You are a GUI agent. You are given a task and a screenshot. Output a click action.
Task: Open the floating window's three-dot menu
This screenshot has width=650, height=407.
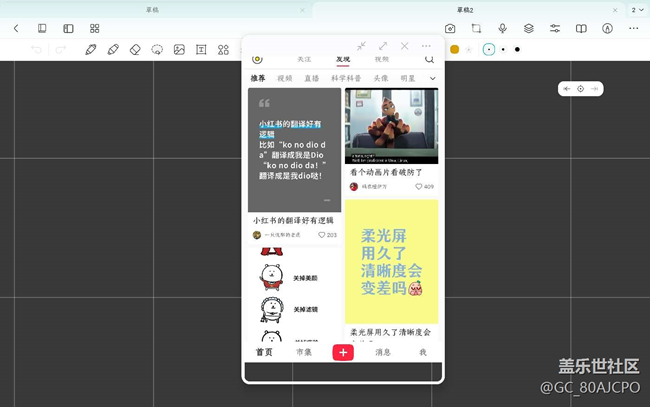[426, 46]
